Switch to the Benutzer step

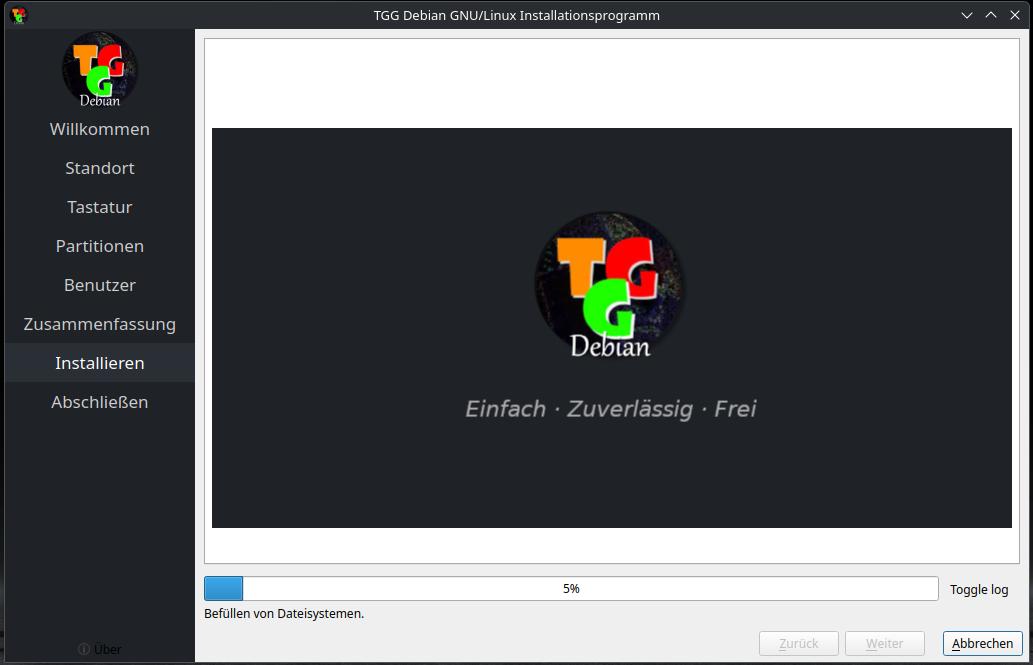(x=100, y=285)
